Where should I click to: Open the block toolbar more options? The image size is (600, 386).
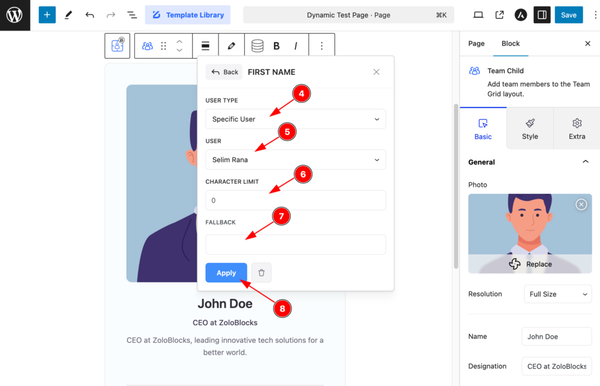tap(321, 46)
